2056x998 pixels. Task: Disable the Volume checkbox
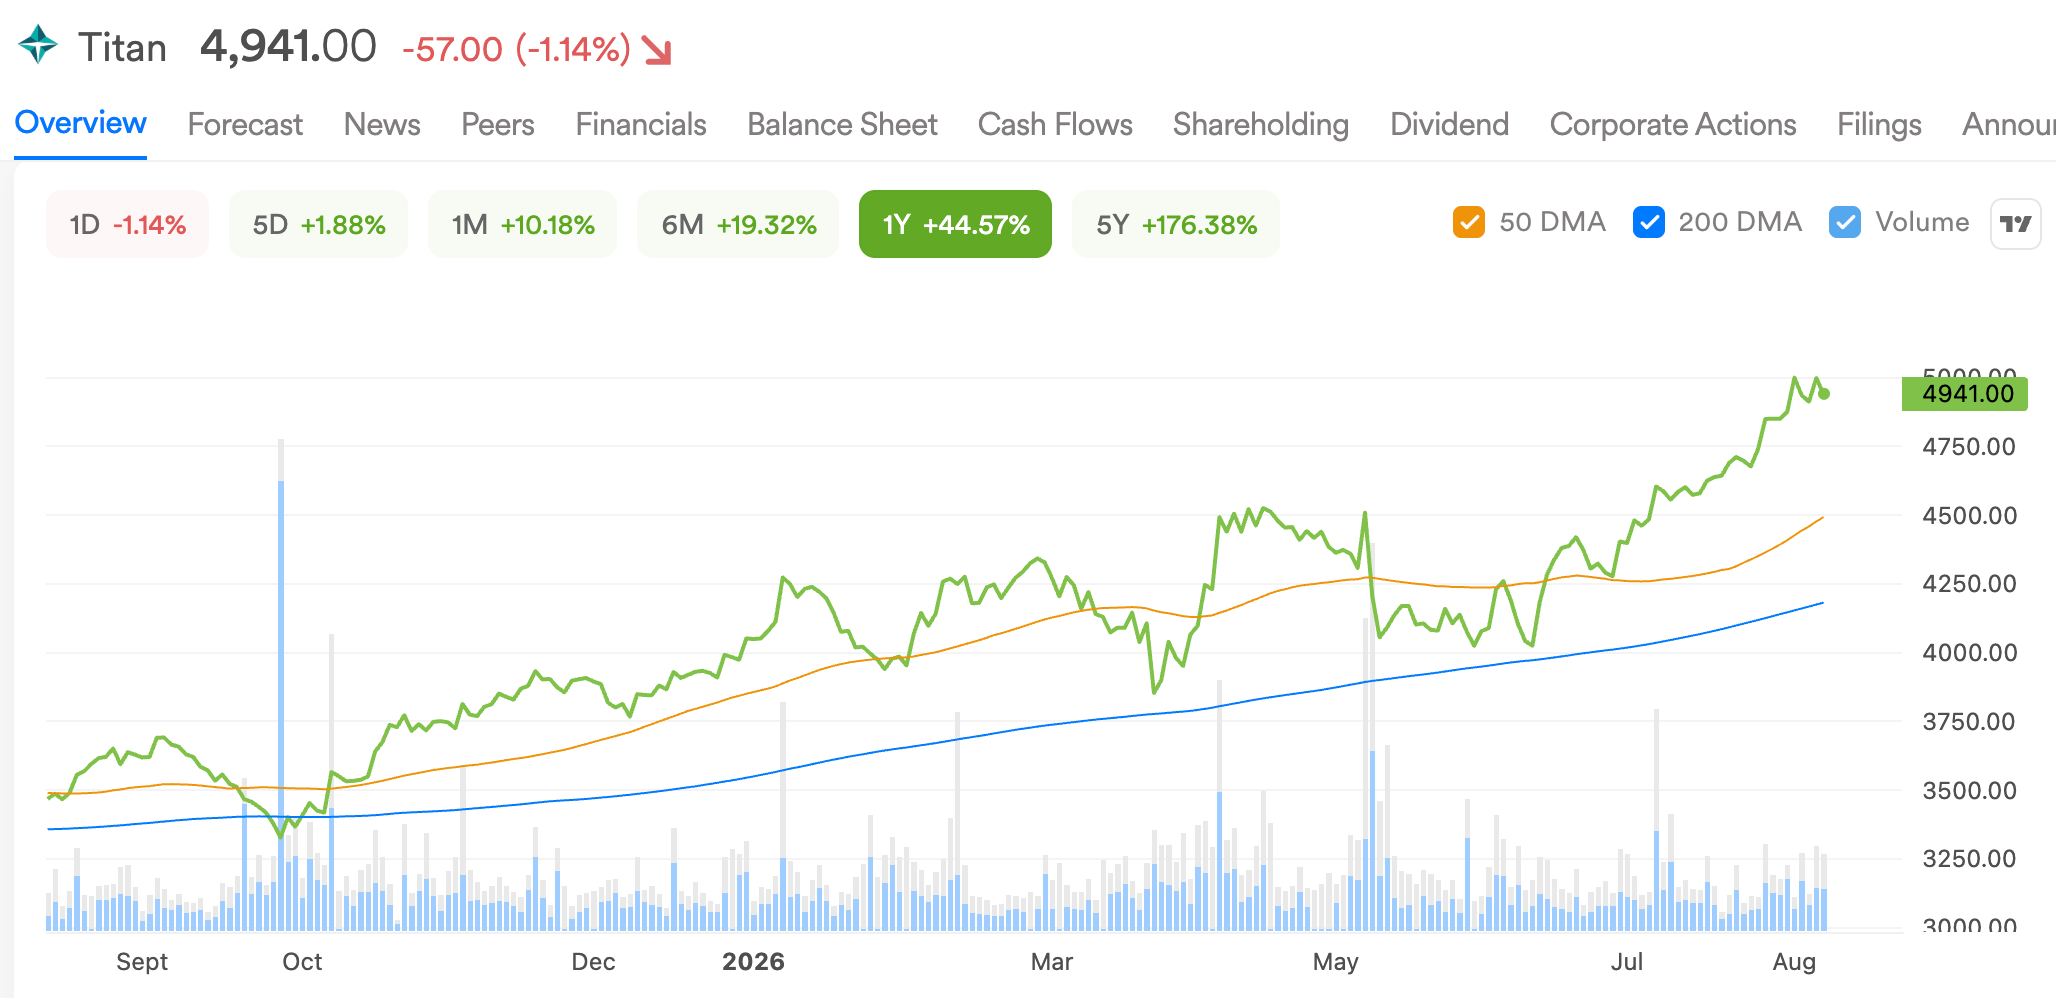click(x=1845, y=222)
